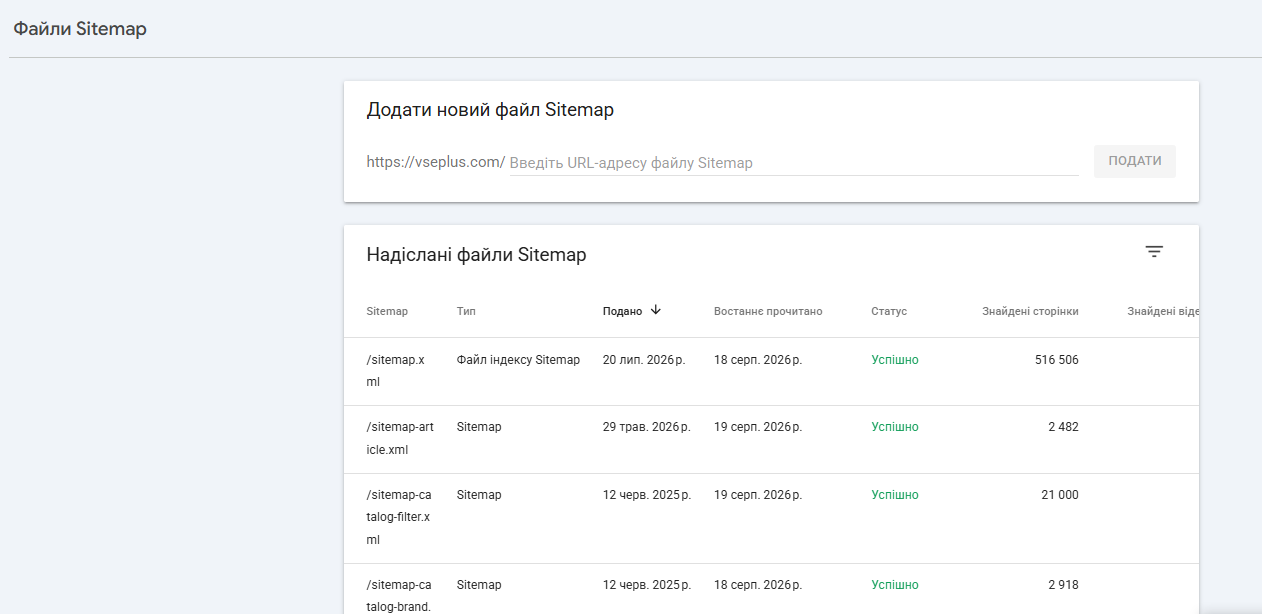This screenshot has height=614, width=1262.
Task: Sort by the Тип column header
Action: pyautogui.click(x=466, y=311)
